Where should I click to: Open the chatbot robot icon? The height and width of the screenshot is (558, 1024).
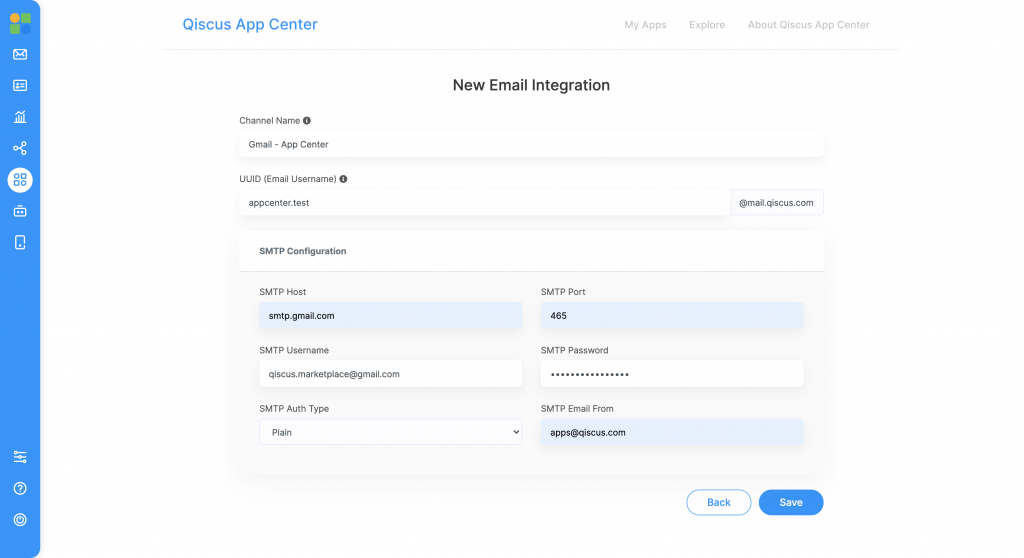[20, 211]
